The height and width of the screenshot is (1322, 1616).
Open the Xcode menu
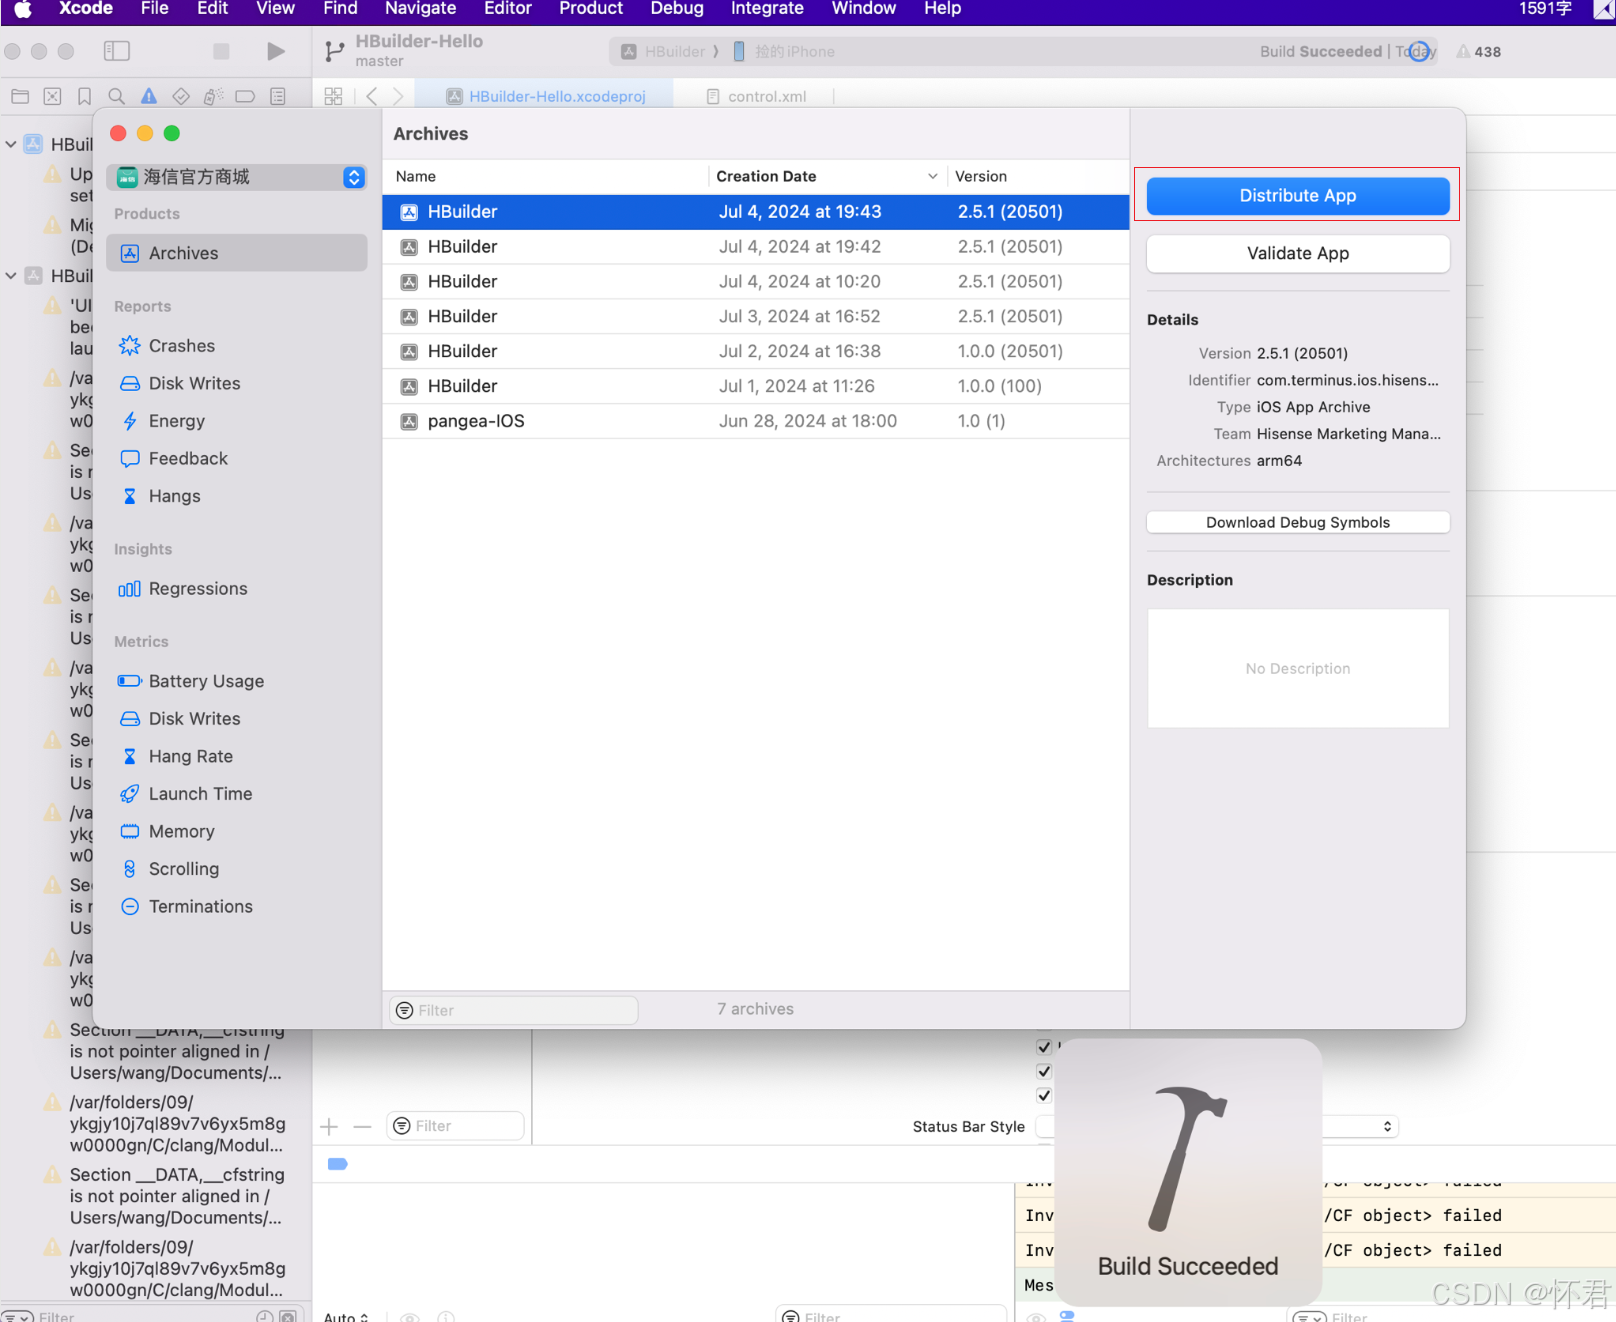click(86, 9)
